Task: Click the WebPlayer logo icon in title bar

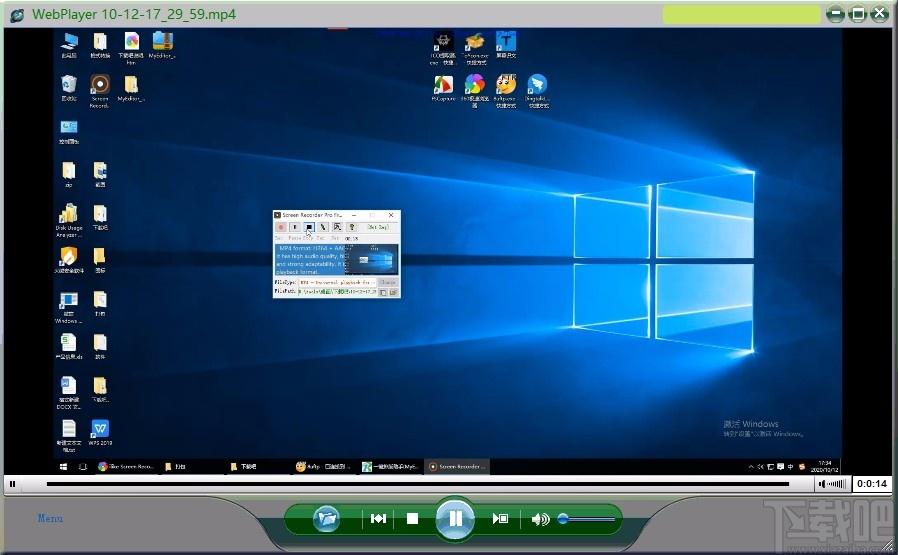Action: 17,14
